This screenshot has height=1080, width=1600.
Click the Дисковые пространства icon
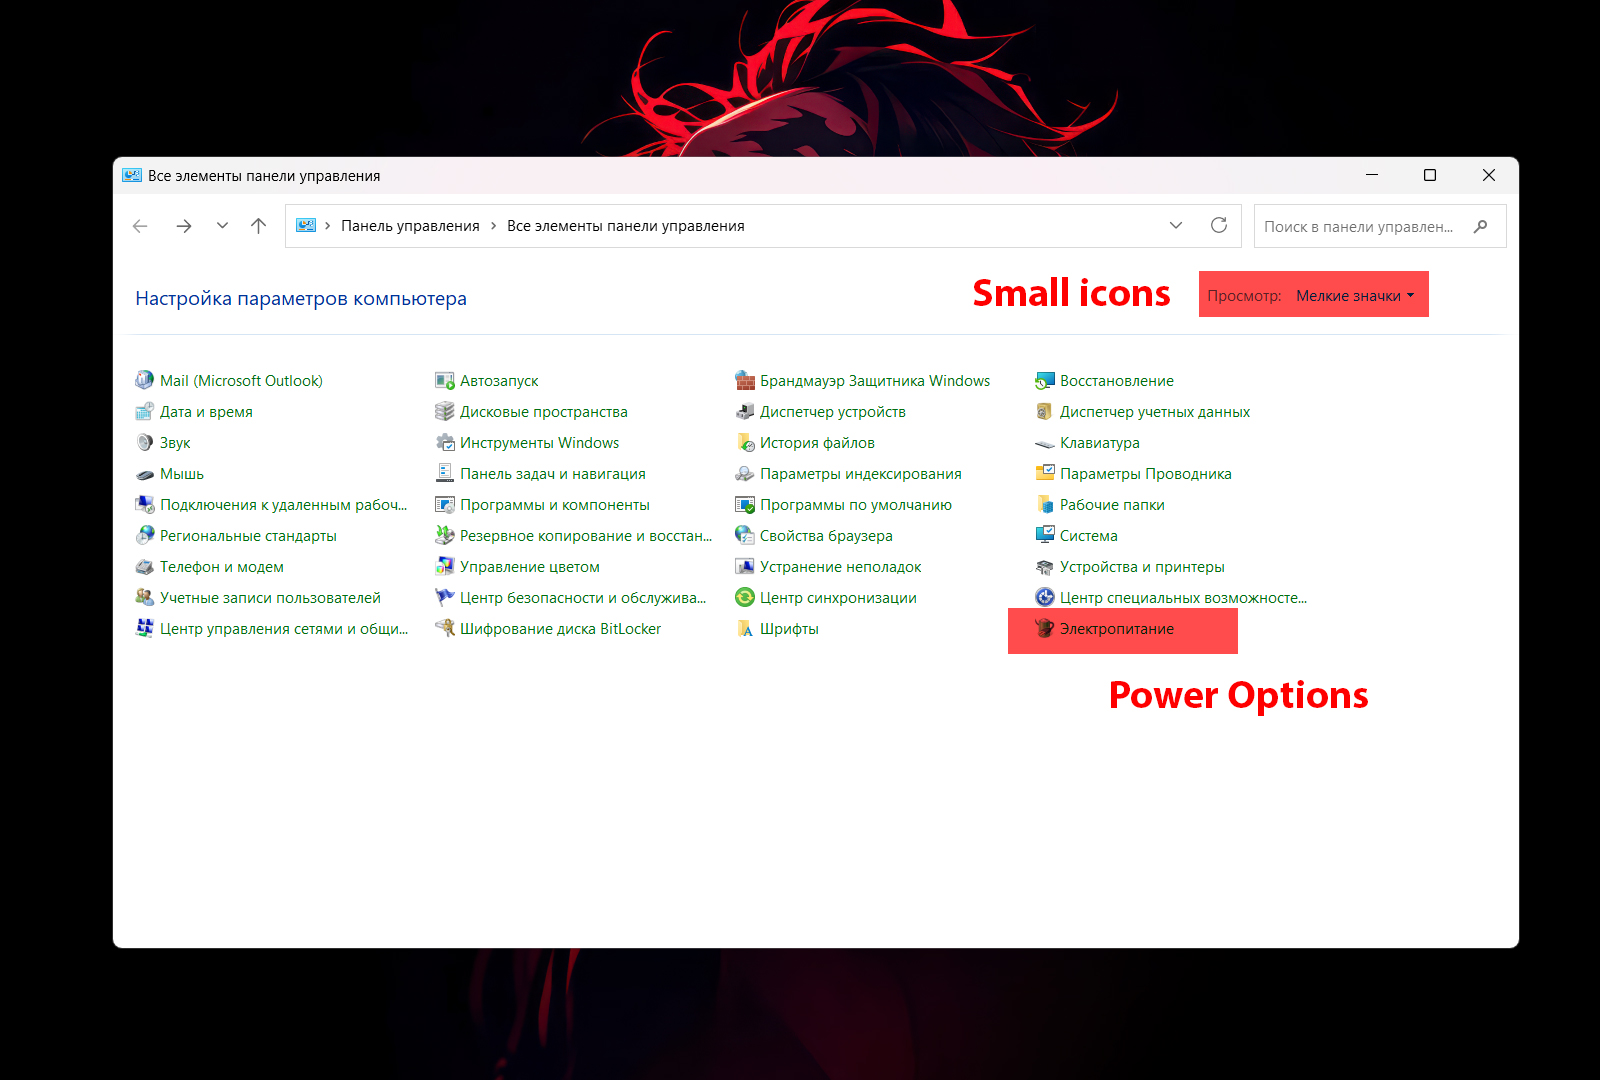444,411
